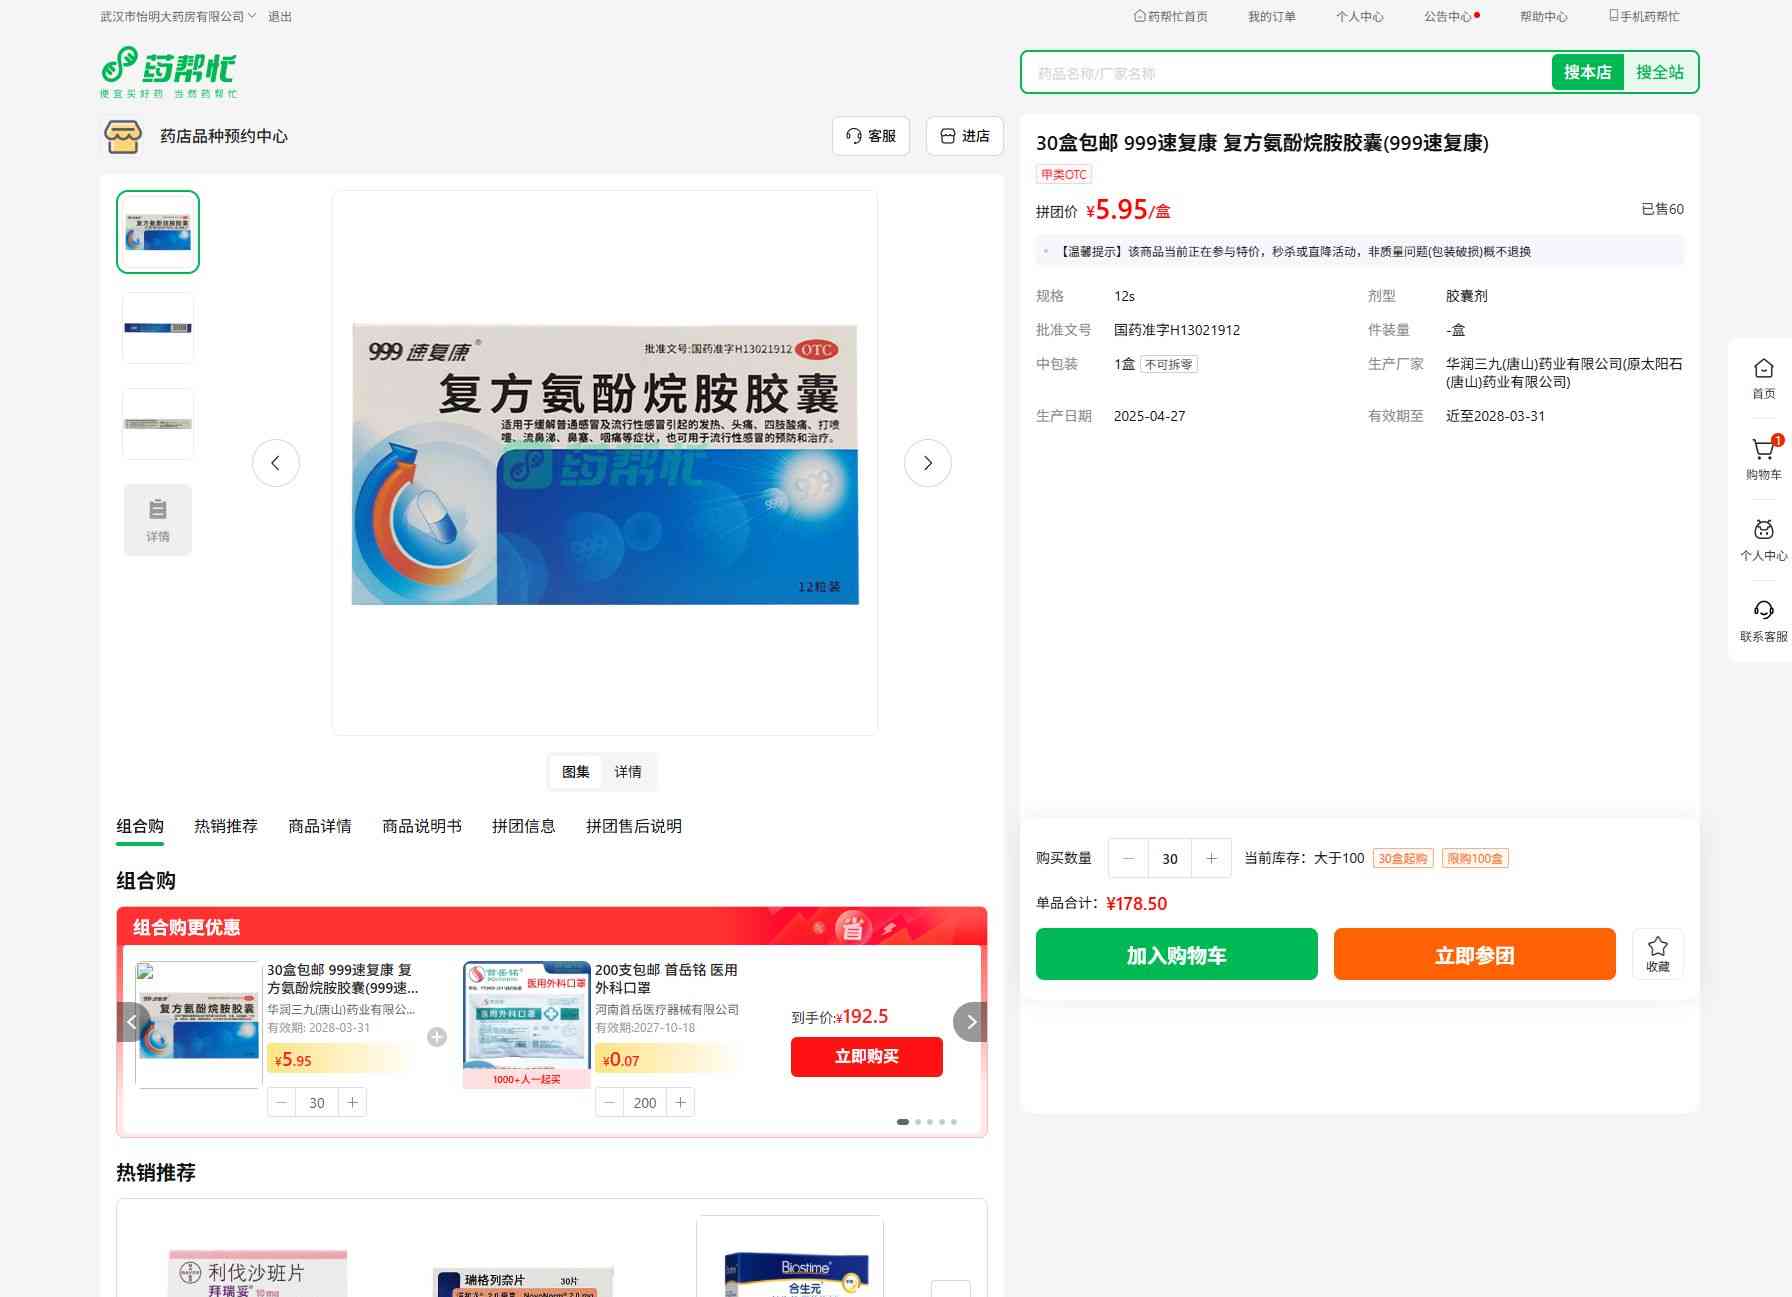
Task: Click the green 加入购物车 button
Action: pyautogui.click(x=1176, y=954)
